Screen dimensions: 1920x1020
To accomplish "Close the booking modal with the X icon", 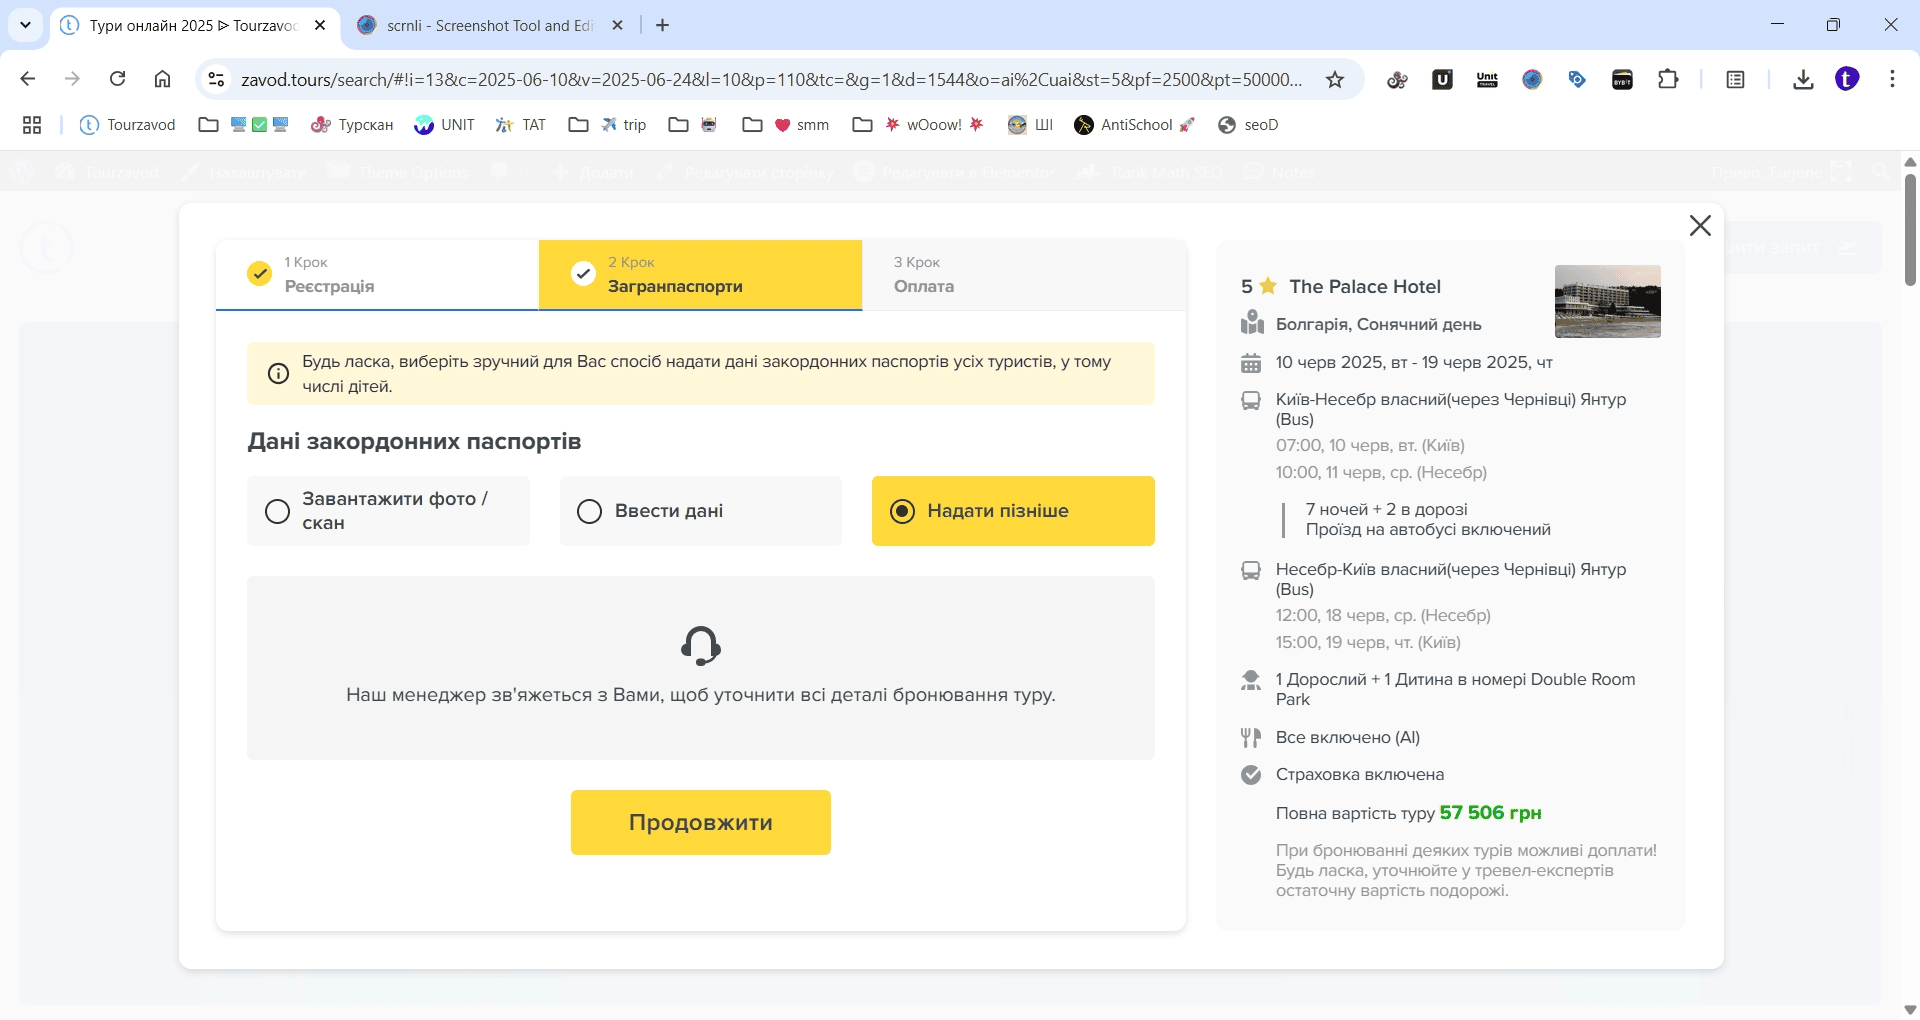I will (1700, 226).
